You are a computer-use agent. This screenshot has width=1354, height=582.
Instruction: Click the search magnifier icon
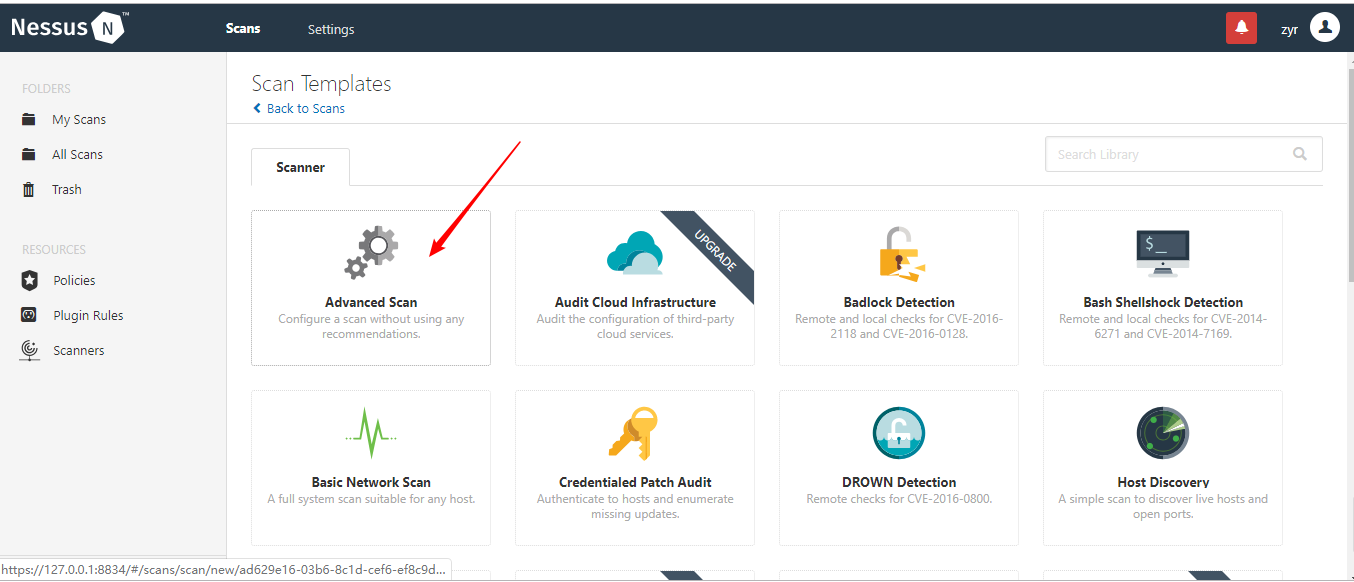[1300, 154]
